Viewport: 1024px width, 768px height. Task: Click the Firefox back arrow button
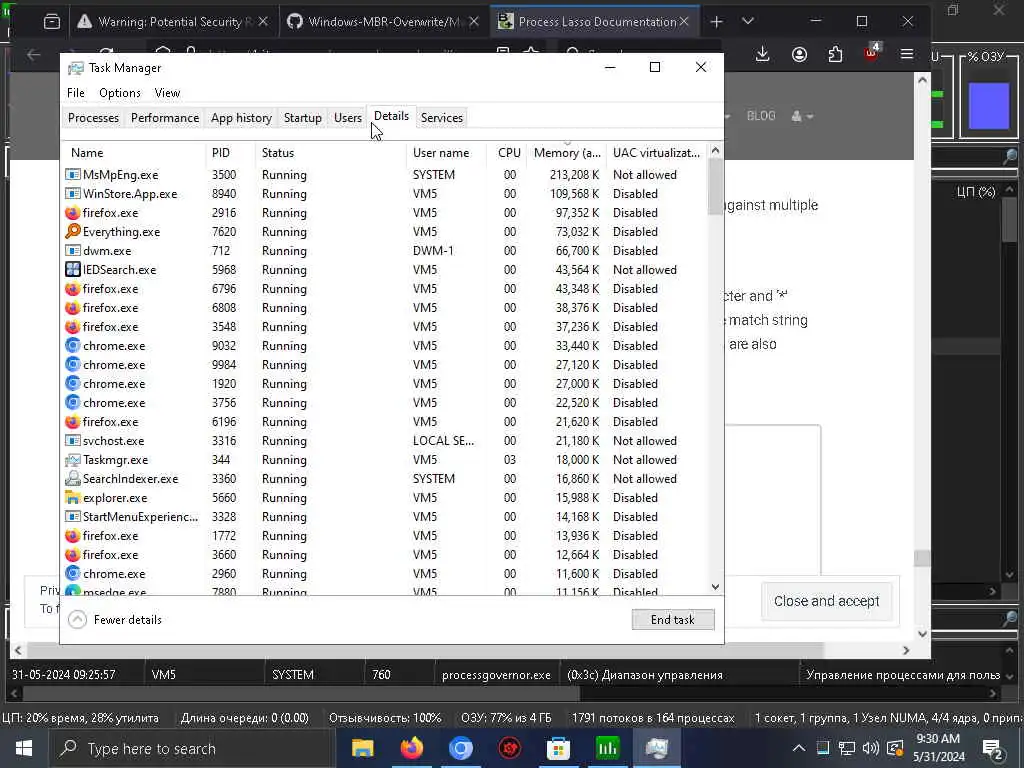34,54
